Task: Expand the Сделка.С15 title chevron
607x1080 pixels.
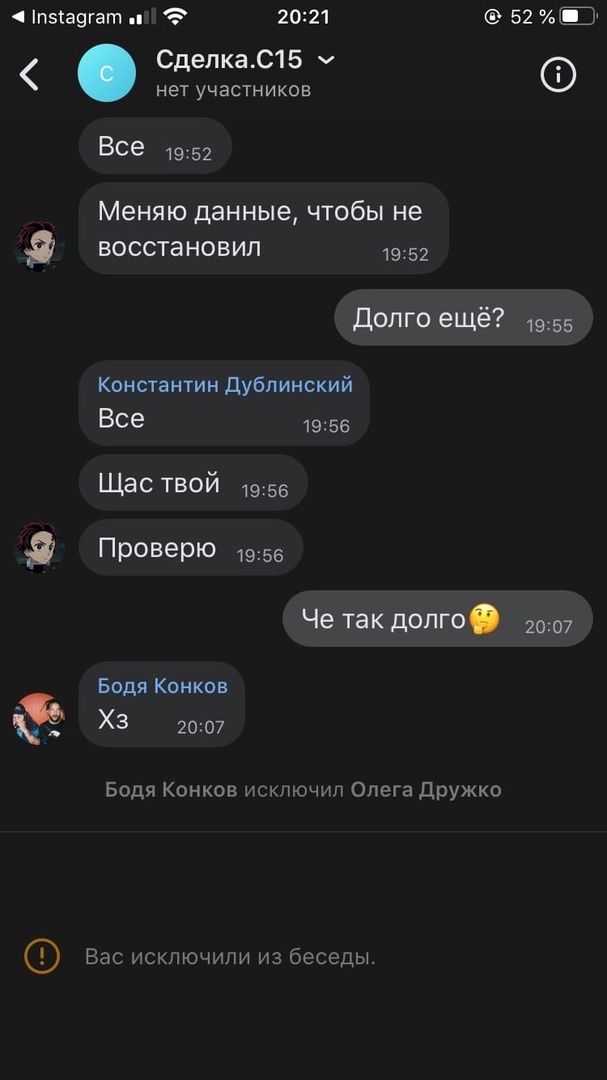Action: [326, 60]
